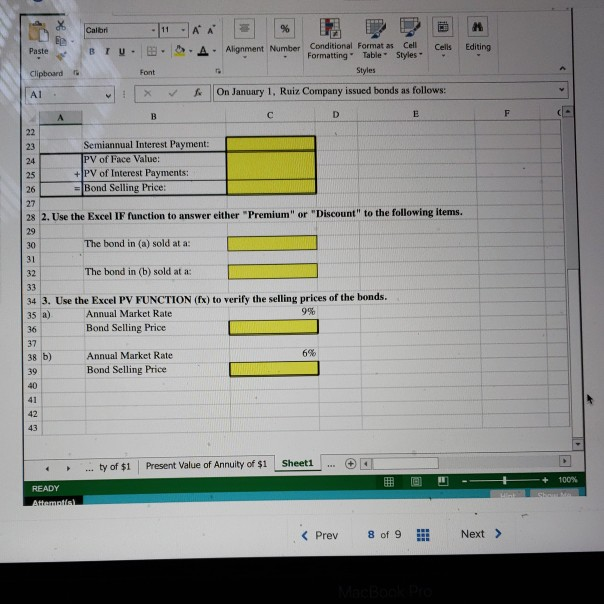Go to Next question
Viewport: 604px width, 604px height.
482,534
